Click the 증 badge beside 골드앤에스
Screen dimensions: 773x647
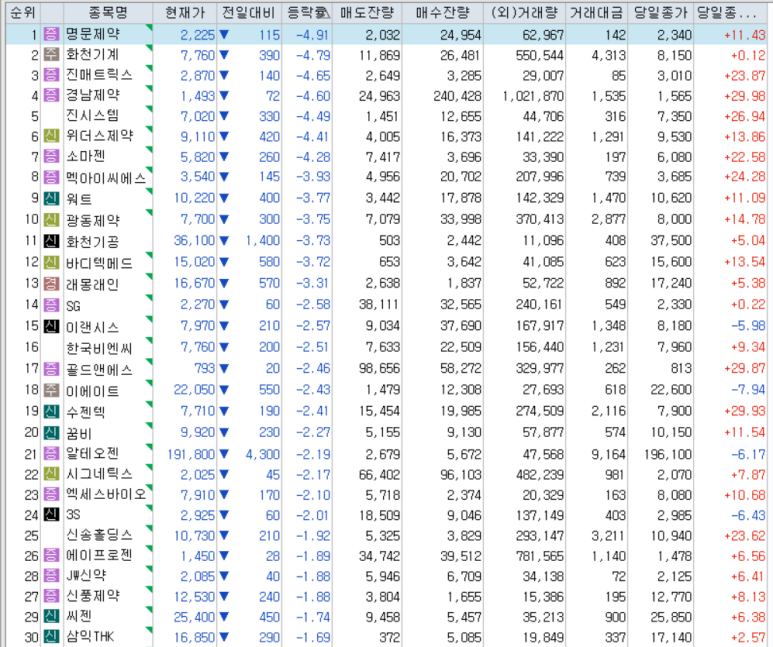(x=51, y=368)
